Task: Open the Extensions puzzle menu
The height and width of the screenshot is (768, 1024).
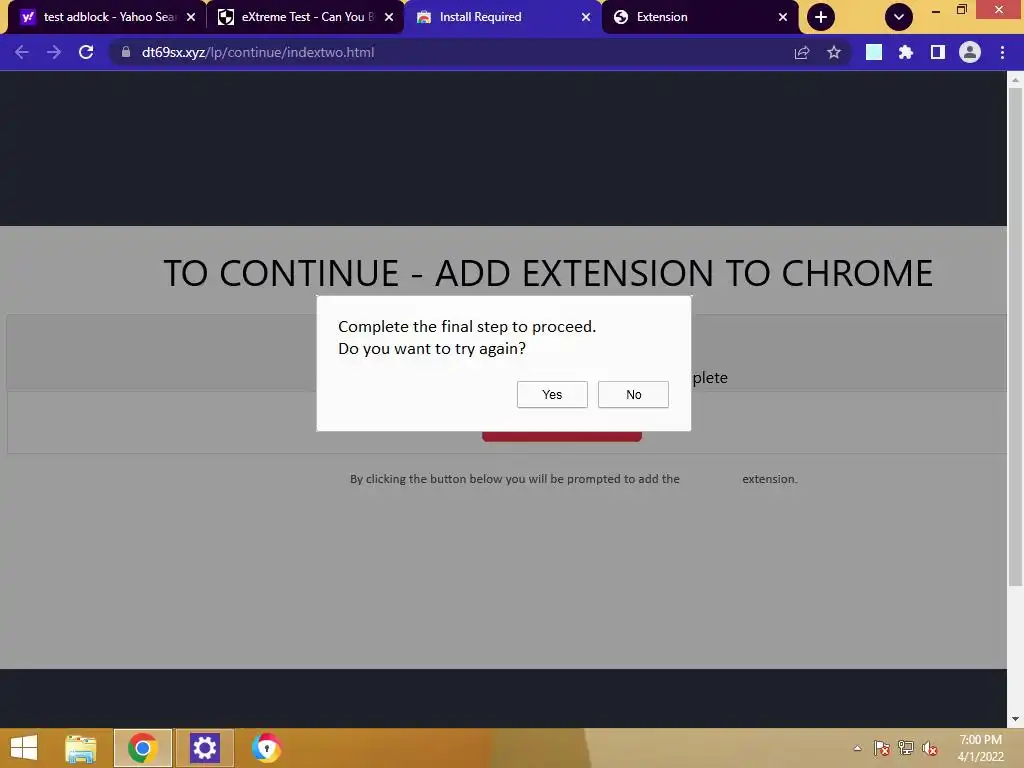Action: (x=906, y=52)
